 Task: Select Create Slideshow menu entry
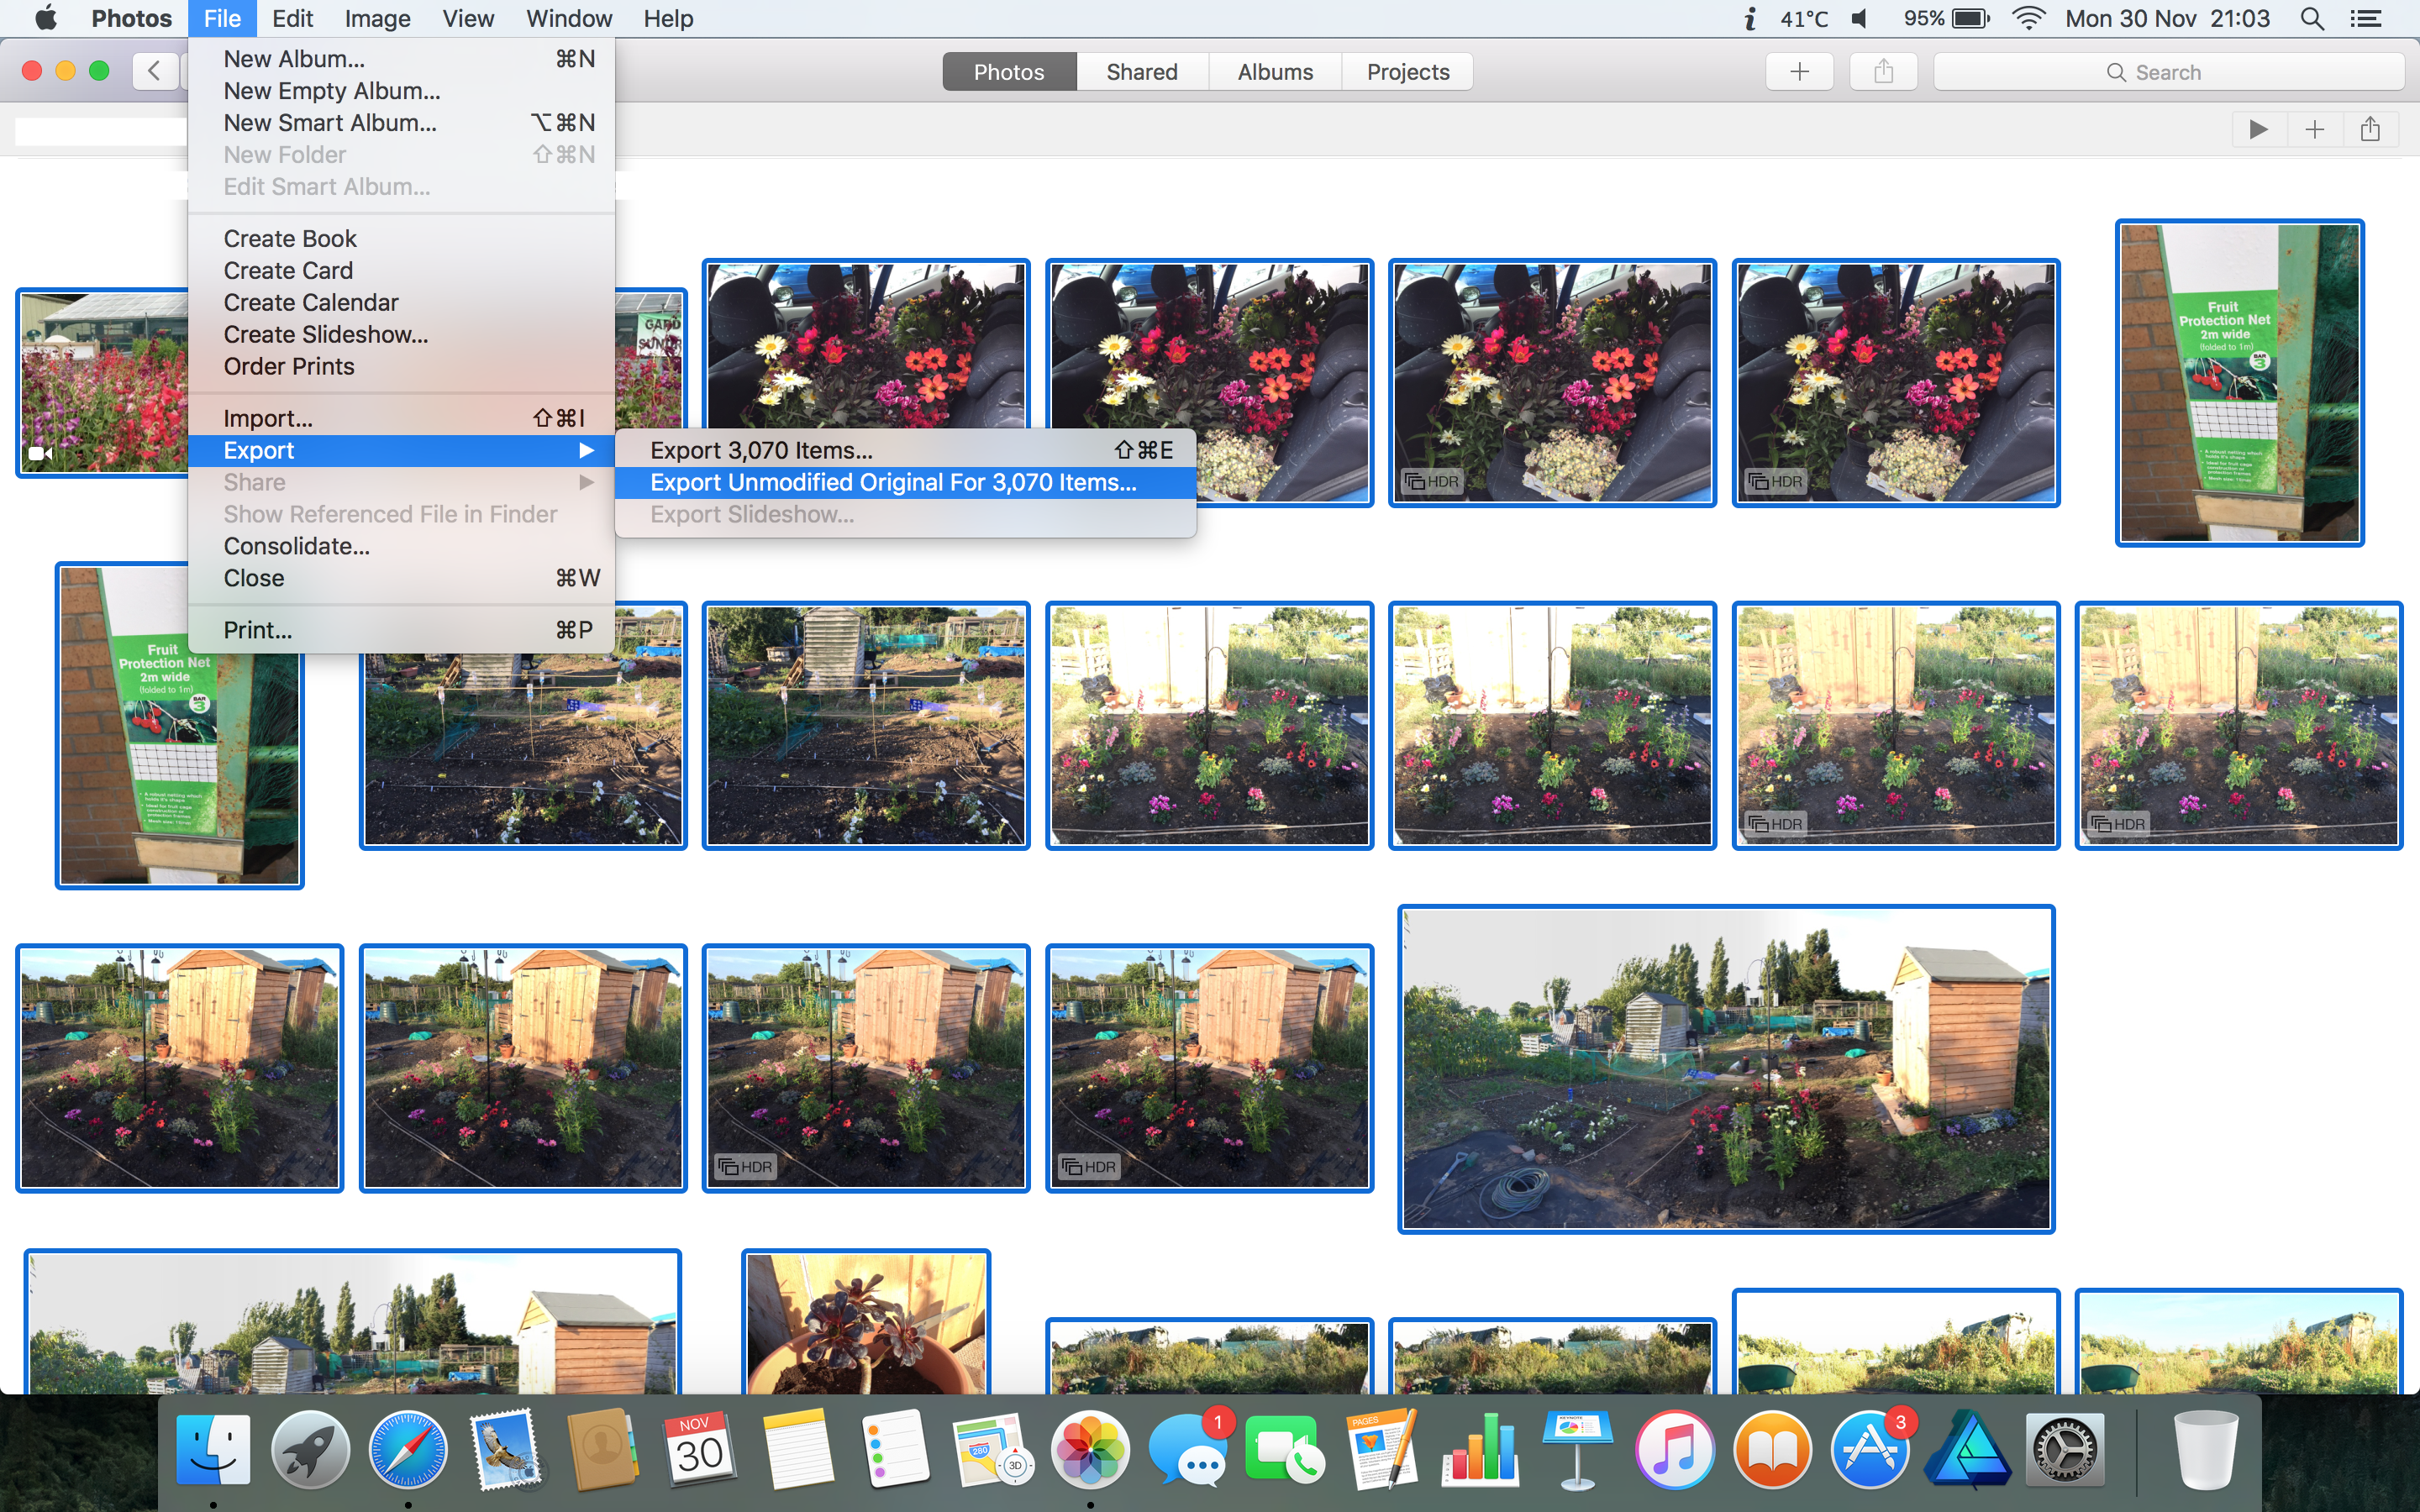[326, 335]
